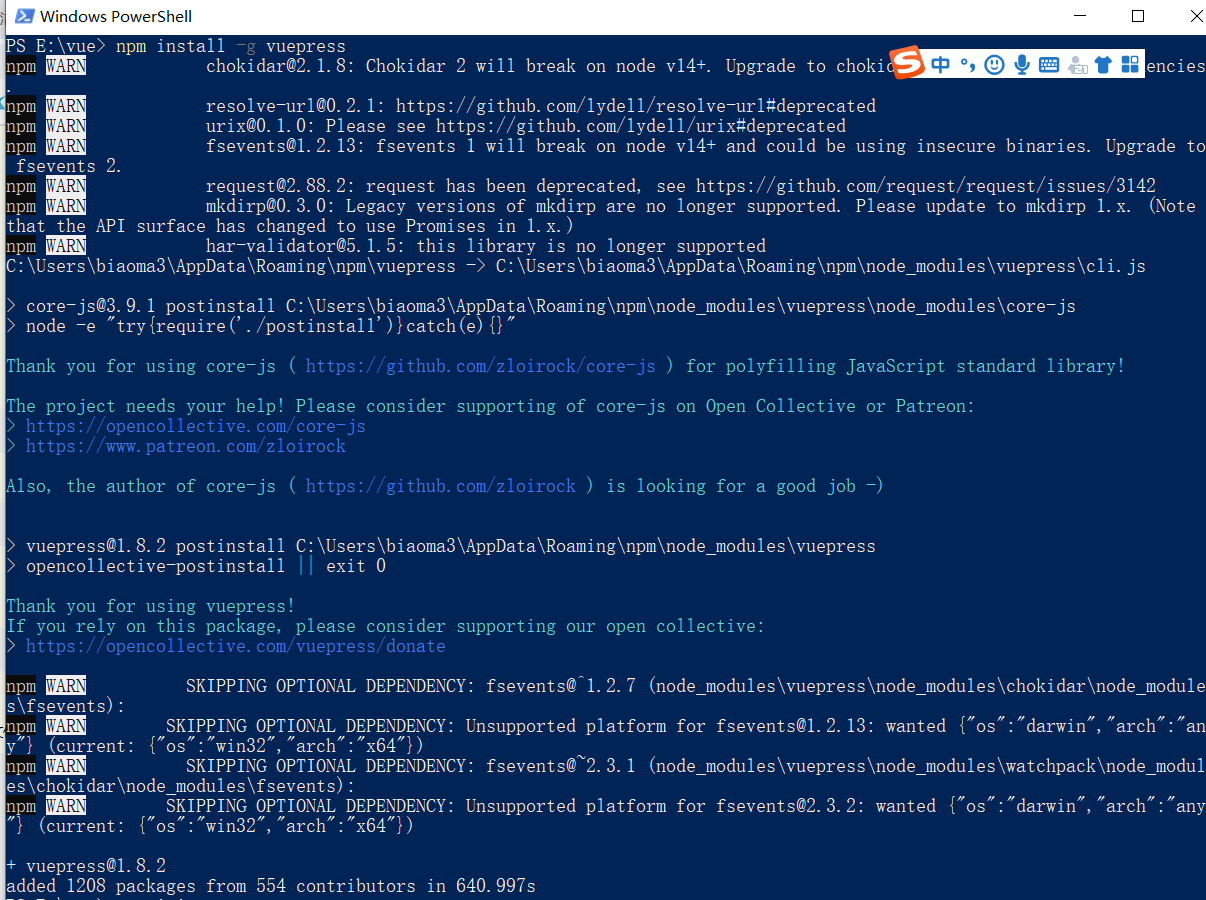Click the 'core-js@3.9.1 postinstall' line

click(541, 306)
